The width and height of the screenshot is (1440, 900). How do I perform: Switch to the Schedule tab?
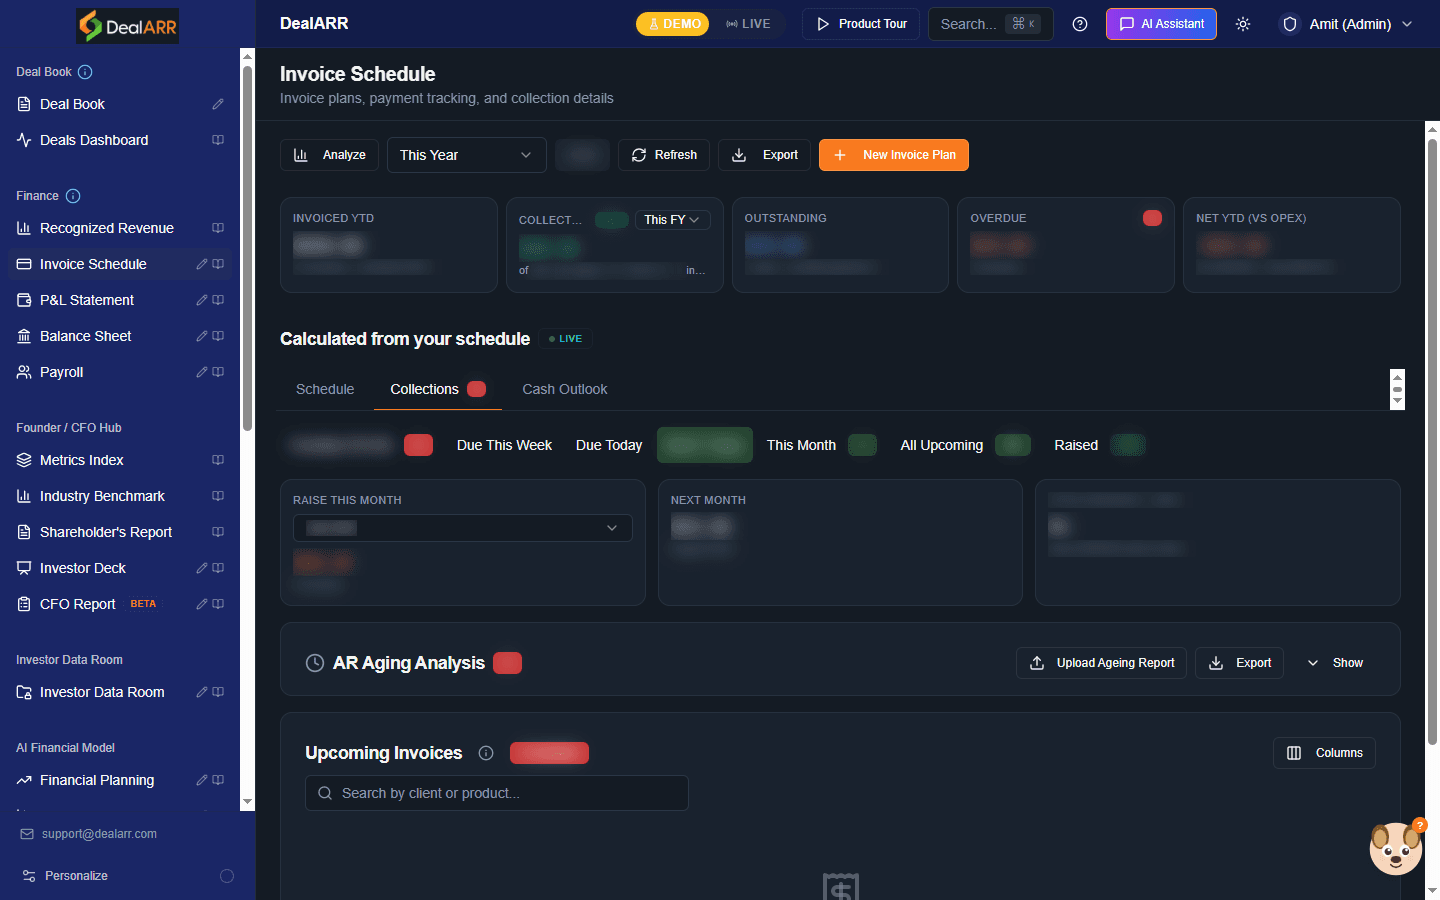[325, 389]
